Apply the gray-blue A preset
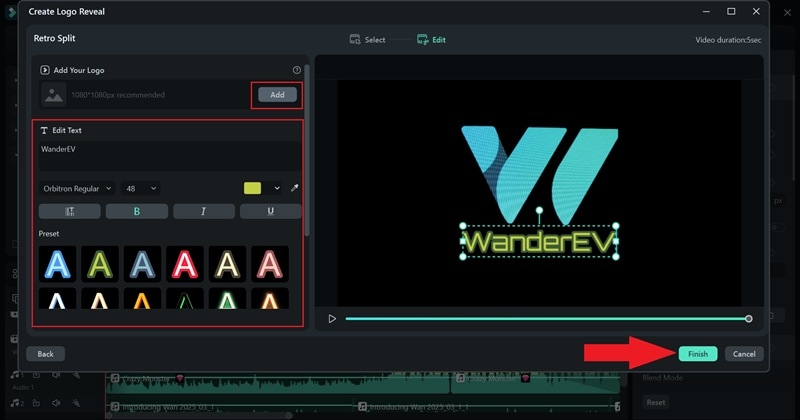This screenshot has width=800, height=420. [x=142, y=264]
